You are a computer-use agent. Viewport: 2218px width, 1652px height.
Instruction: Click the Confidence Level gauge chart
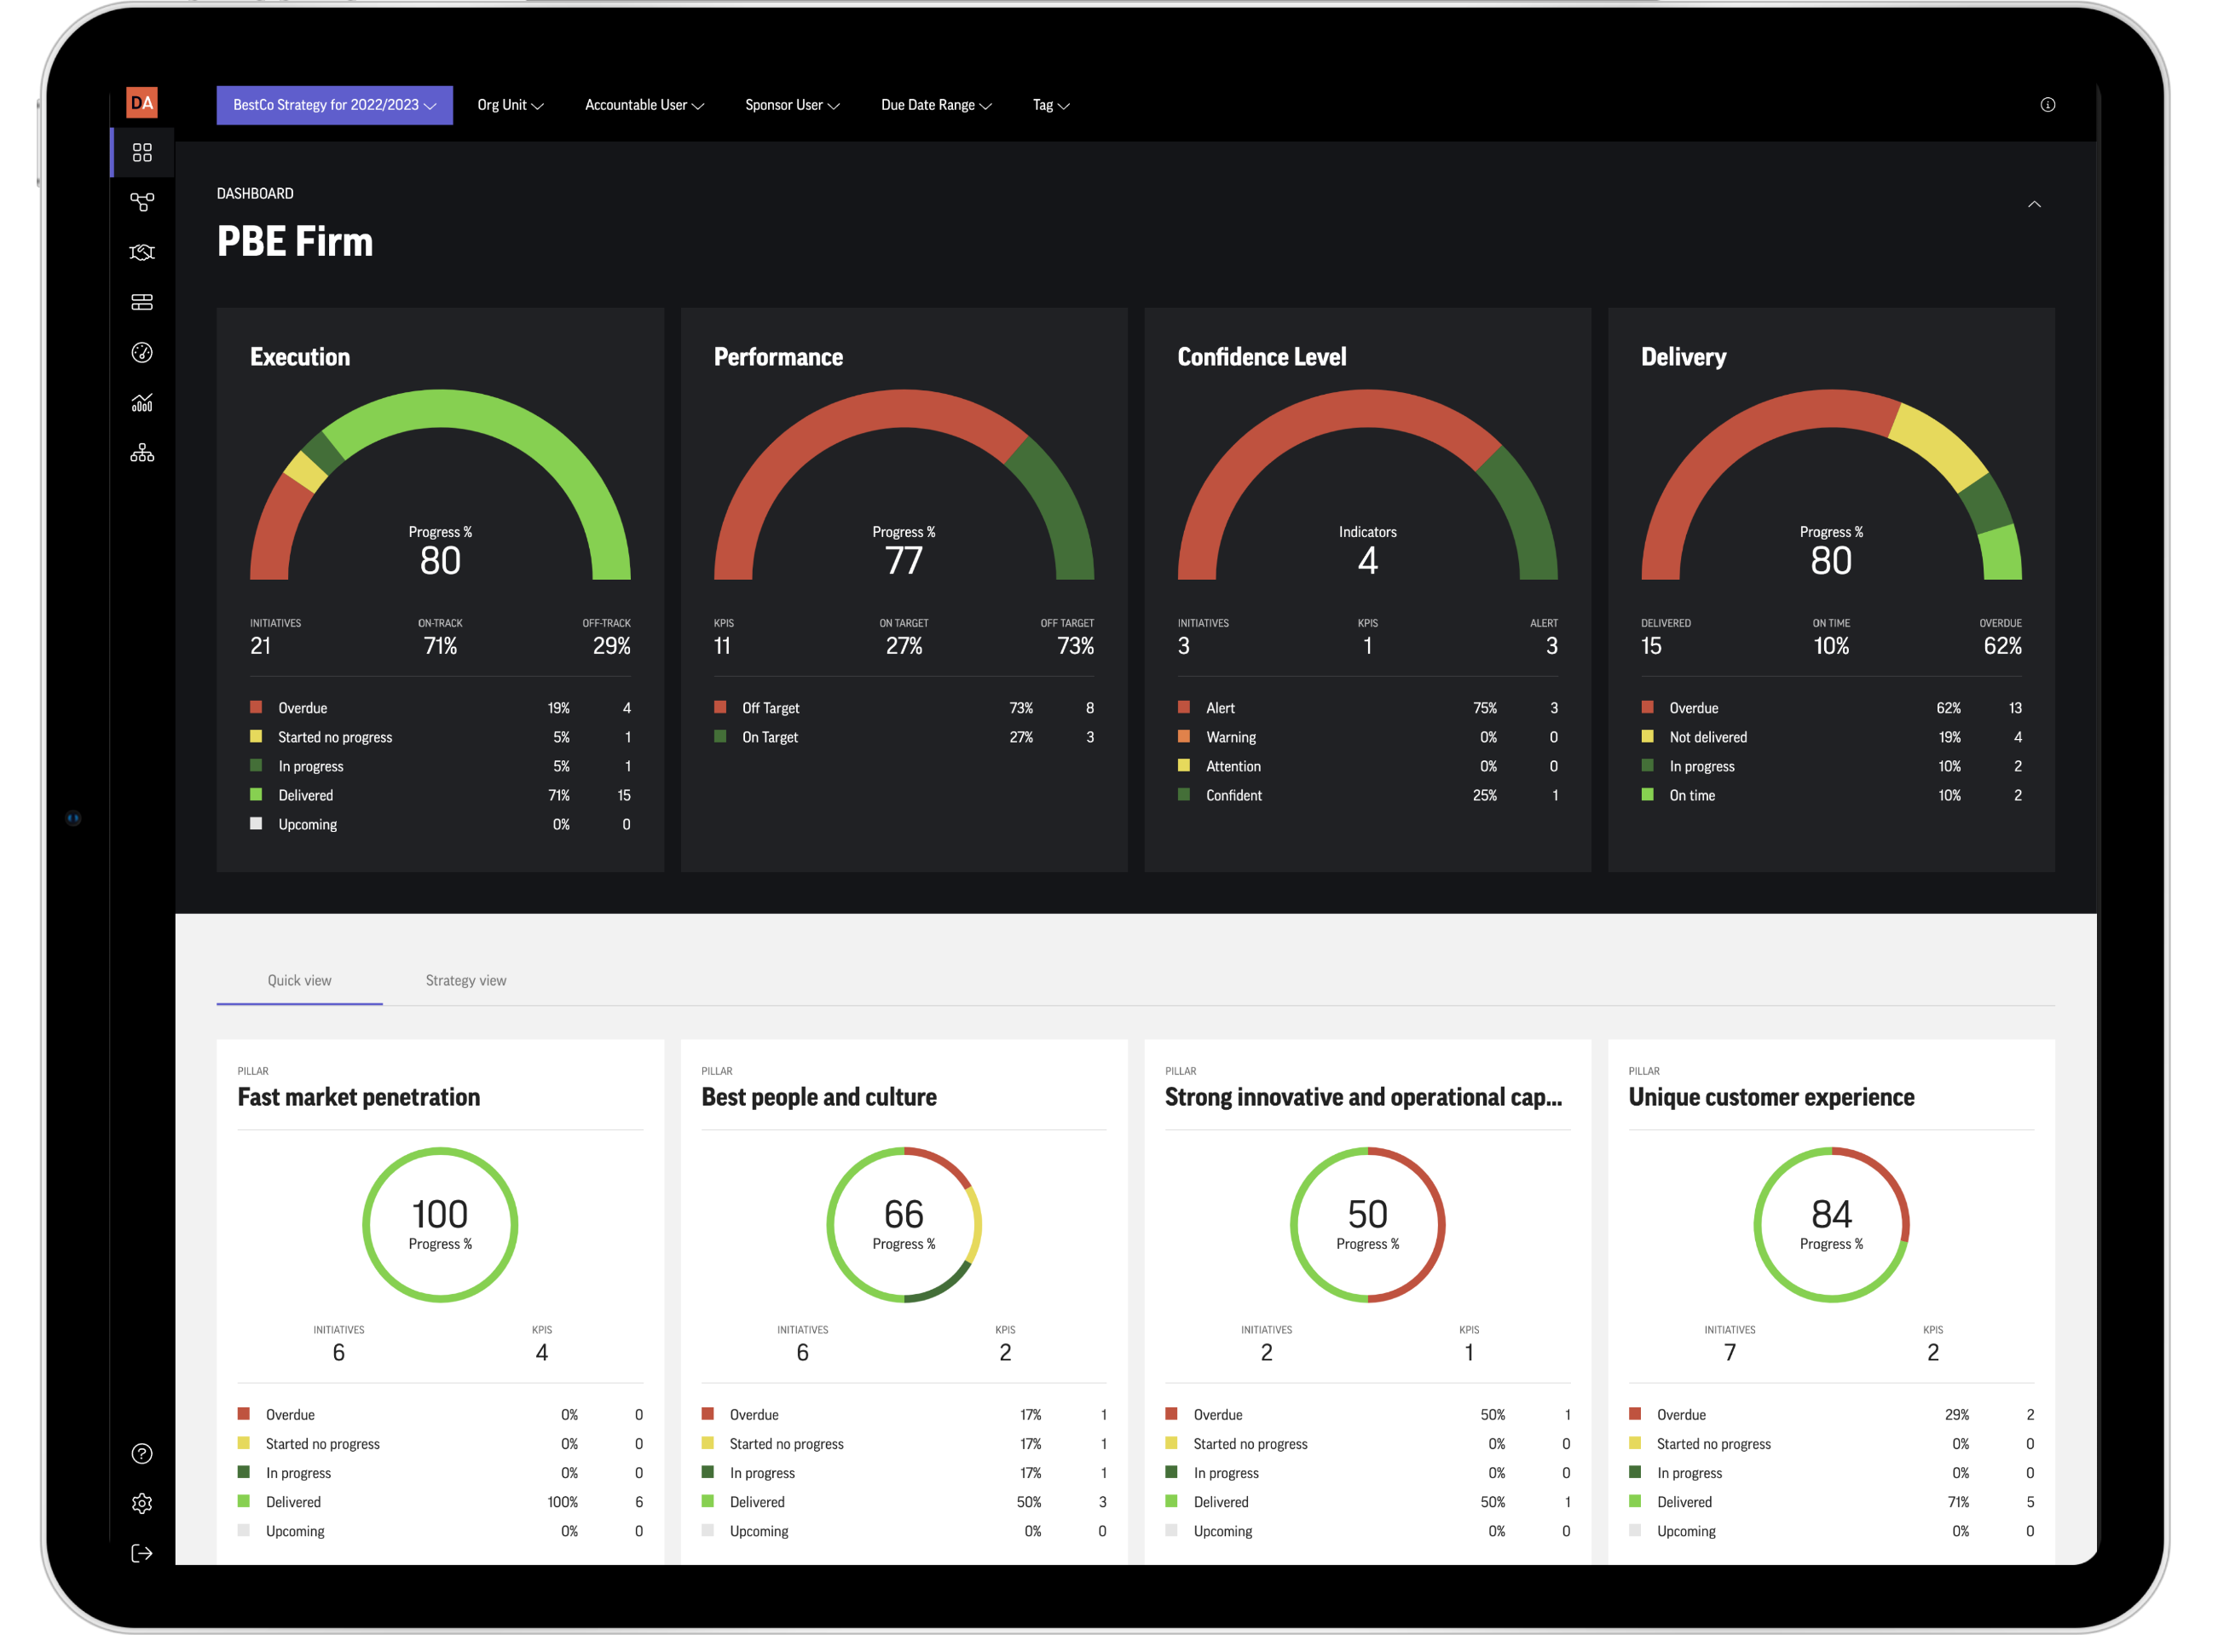point(1367,485)
